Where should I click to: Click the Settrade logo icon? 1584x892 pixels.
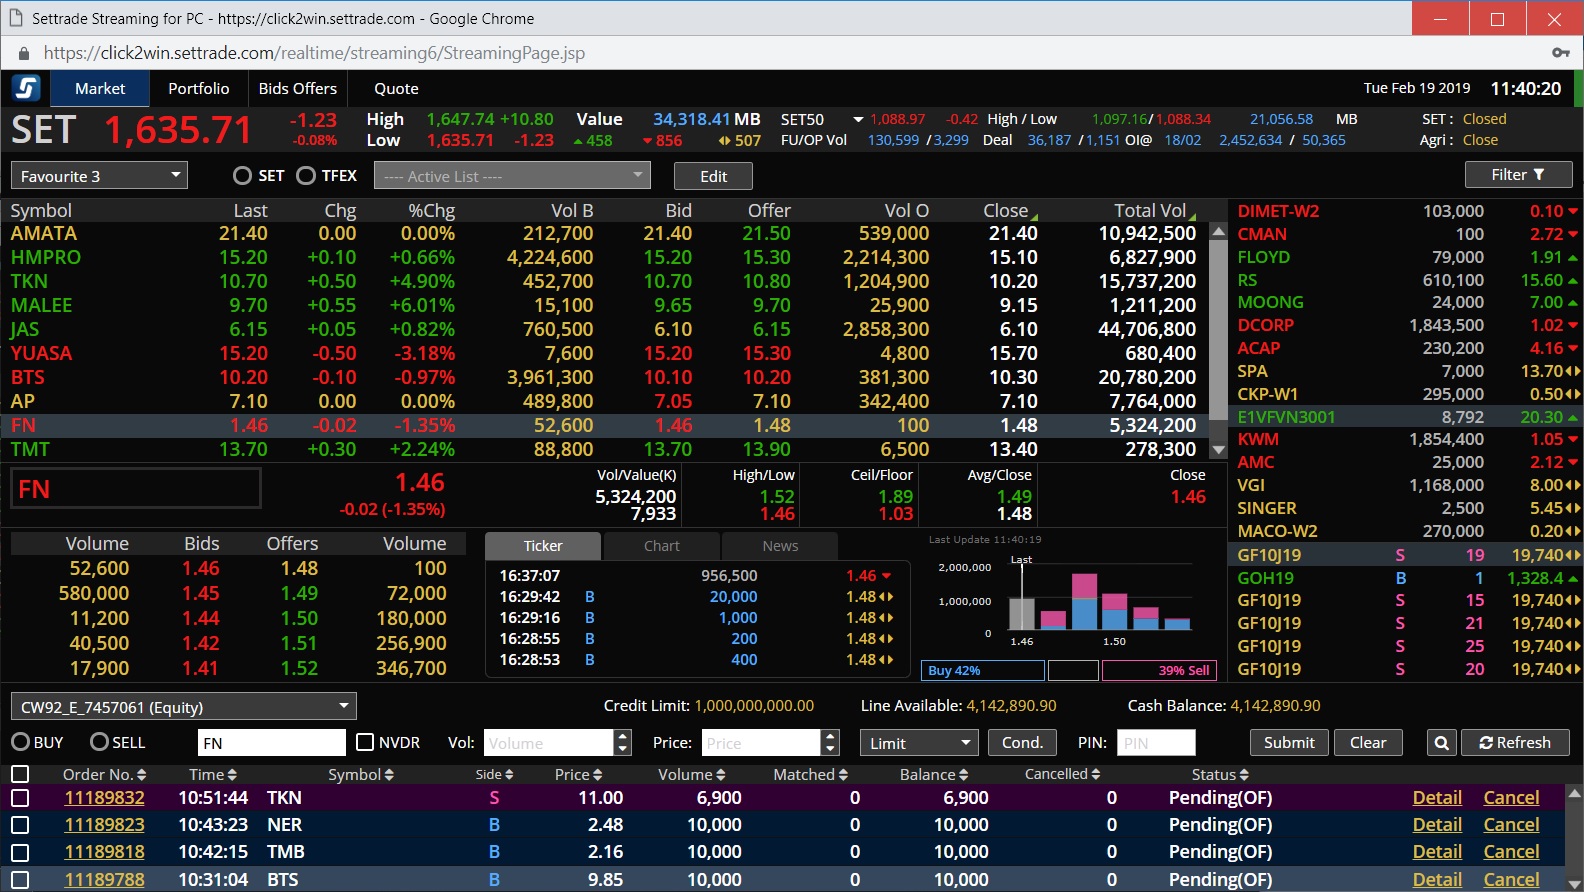pos(26,88)
